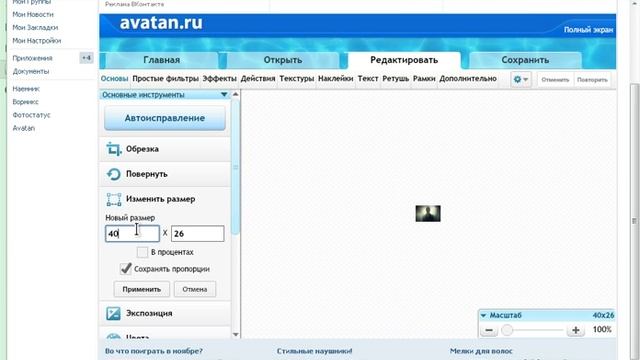Click the +4 badge next to Приложения
This screenshot has height=360, width=640.
click(86, 58)
